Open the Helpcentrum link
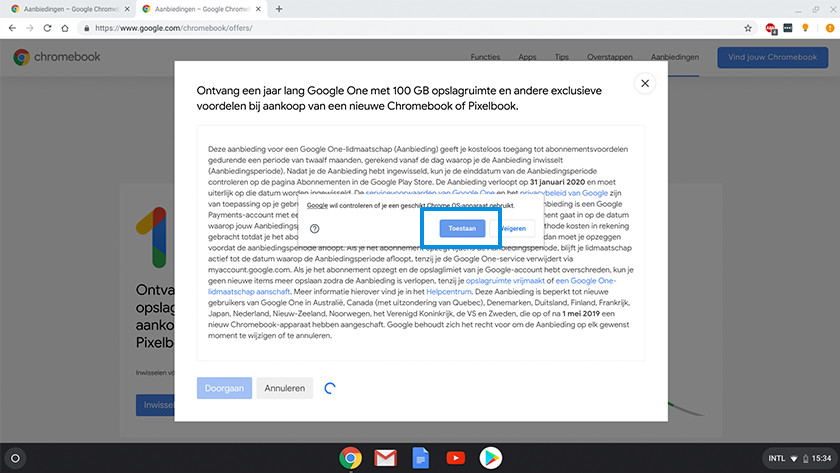The width and height of the screenshot is (840, 473). (x=448, y=292)
